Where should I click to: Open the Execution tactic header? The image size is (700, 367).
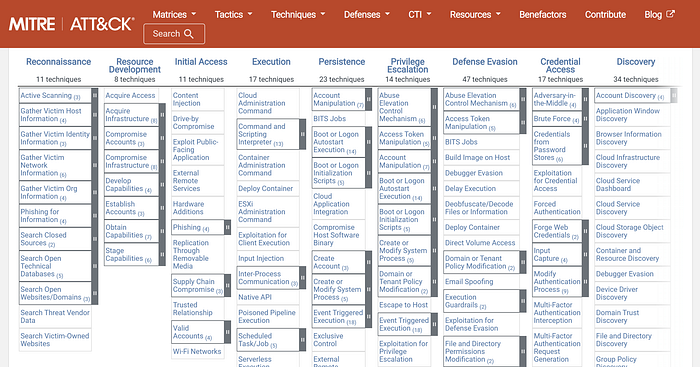pos(271,62)
